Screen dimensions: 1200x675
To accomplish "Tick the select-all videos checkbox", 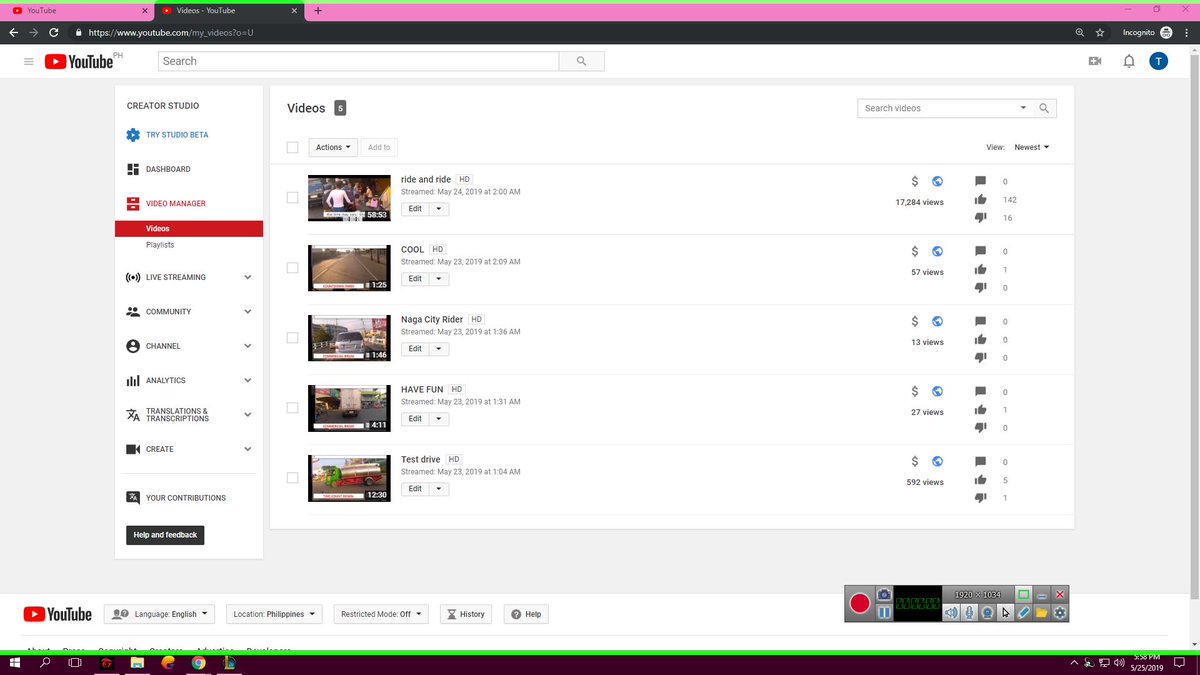I will [x=292, y=147].
